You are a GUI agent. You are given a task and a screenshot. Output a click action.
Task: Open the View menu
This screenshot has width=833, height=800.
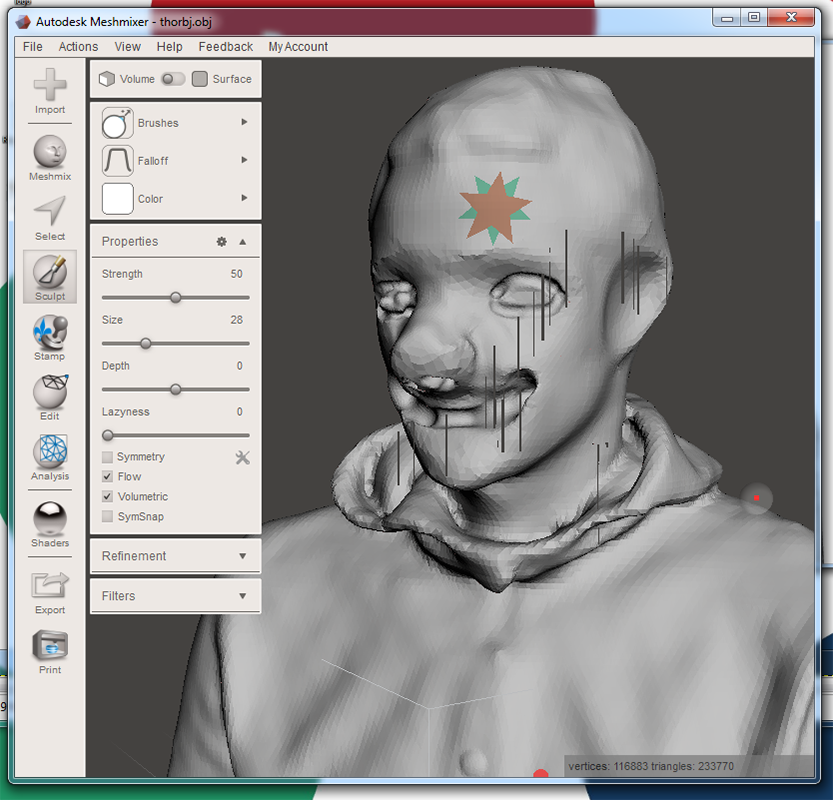[x=128, y=47]
